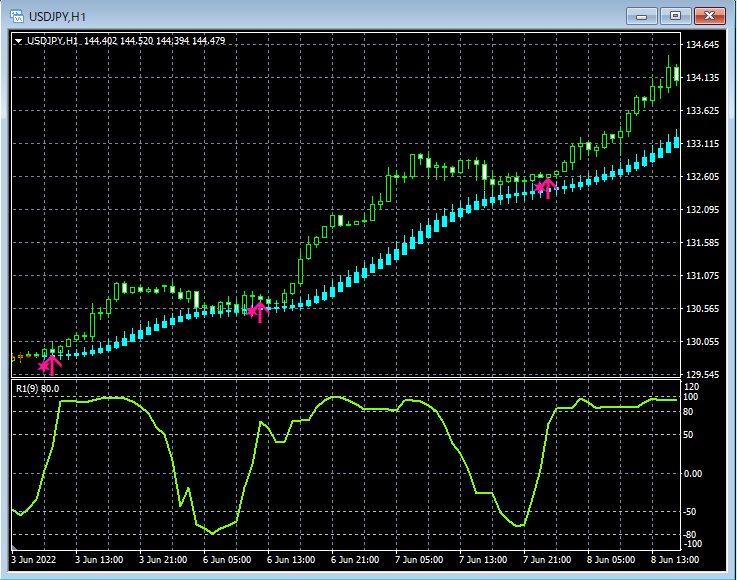Expand the chart triangle beside USDJPY,H1
738x580 pixels.
point(18,41)
